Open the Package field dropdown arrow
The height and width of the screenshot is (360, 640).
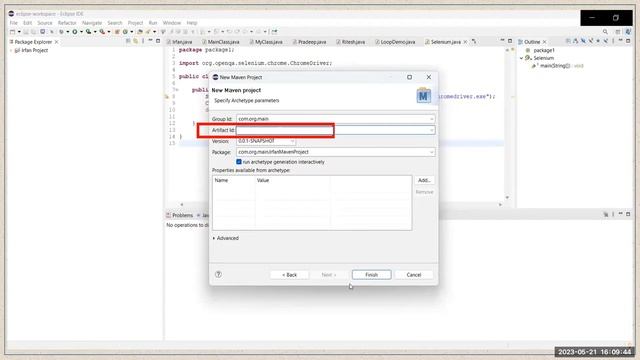(x=431, y=152)
